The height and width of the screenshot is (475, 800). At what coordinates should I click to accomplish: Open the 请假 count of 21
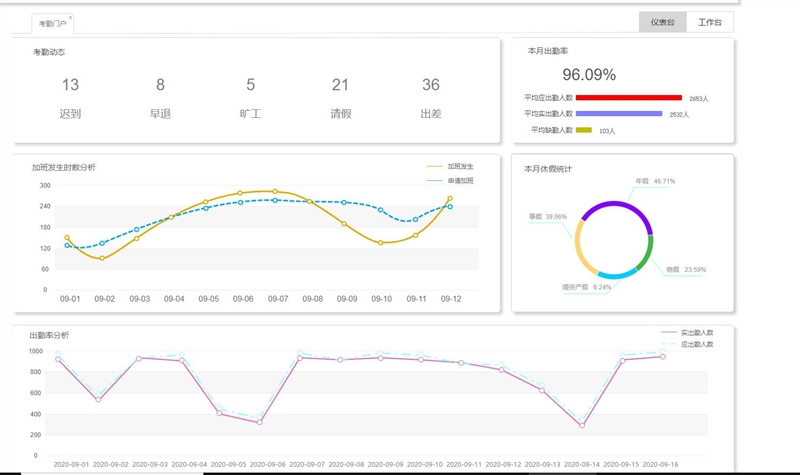coord(340,85)
